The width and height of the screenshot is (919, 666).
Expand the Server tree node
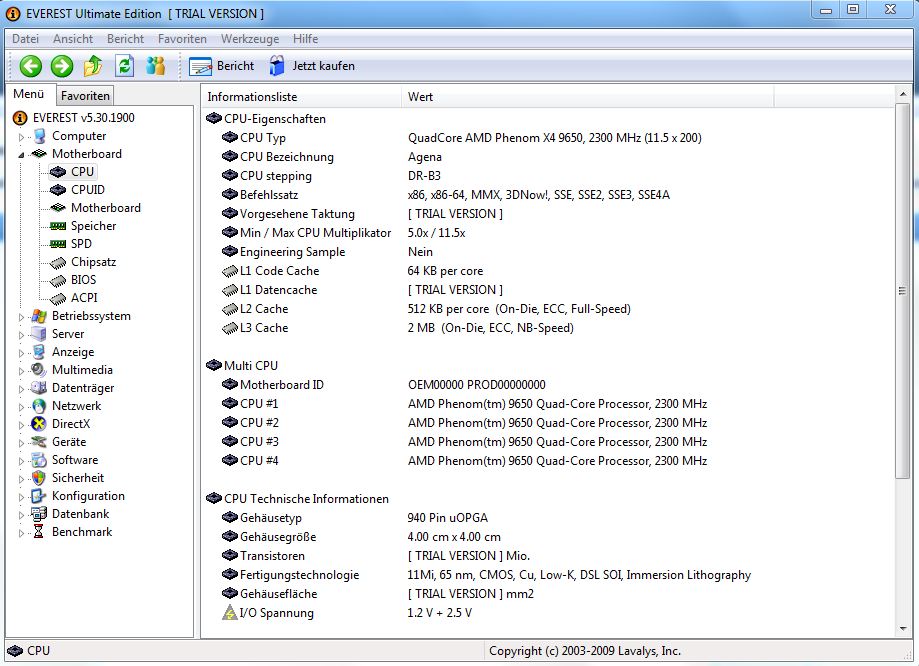pos(21,335)
